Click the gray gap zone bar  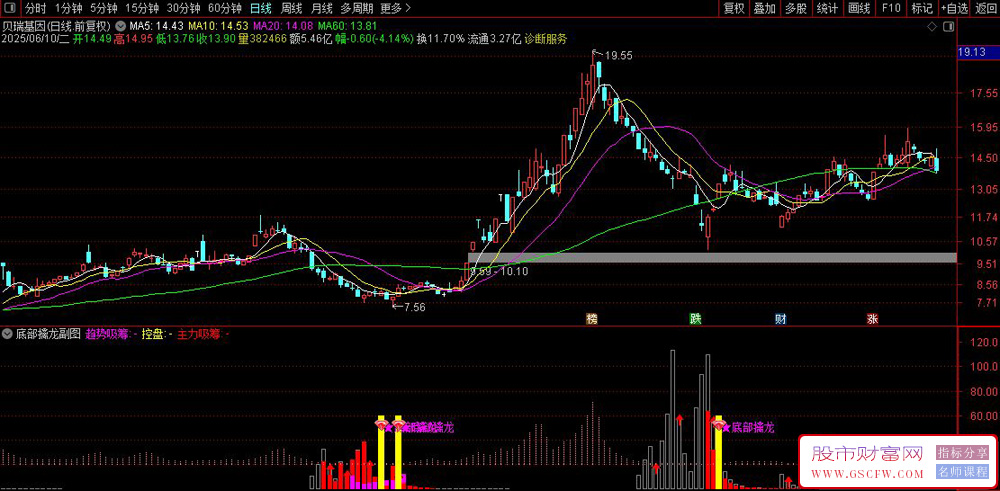pos(712,258)
